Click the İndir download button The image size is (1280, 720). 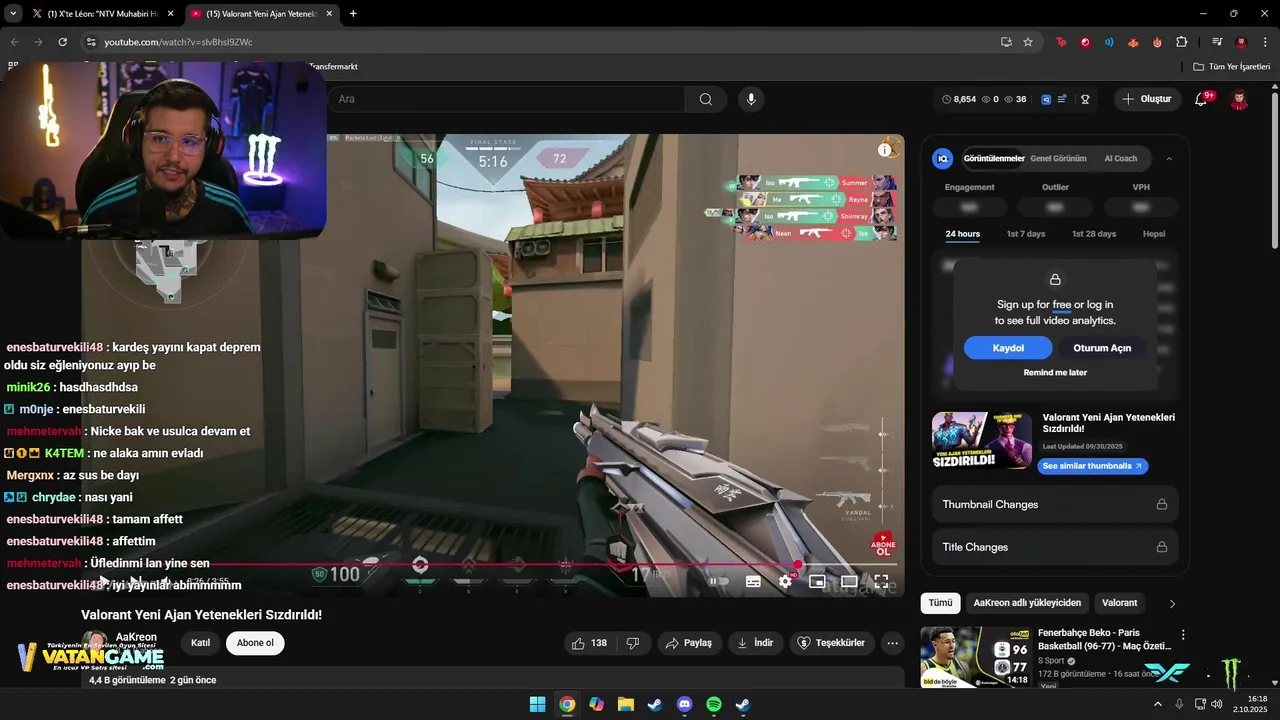tap(755, 643)
